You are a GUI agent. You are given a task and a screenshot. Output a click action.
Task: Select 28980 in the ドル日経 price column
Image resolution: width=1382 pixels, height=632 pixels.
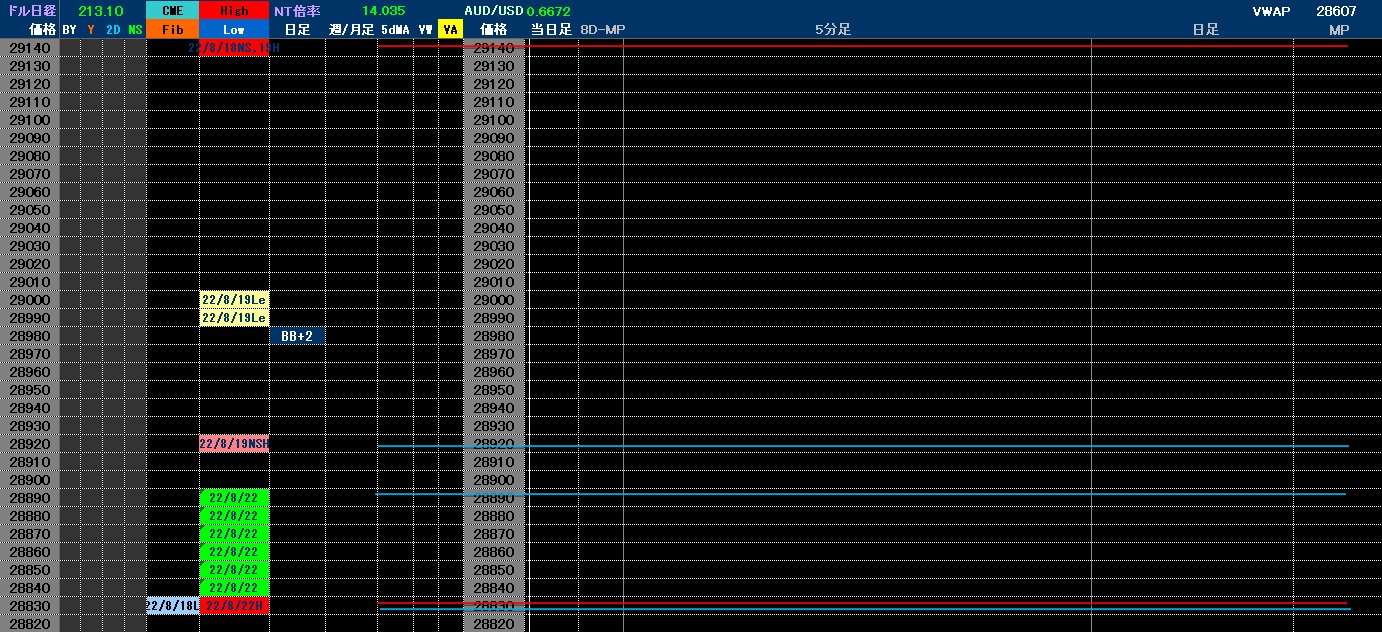[x=30, y=336]
